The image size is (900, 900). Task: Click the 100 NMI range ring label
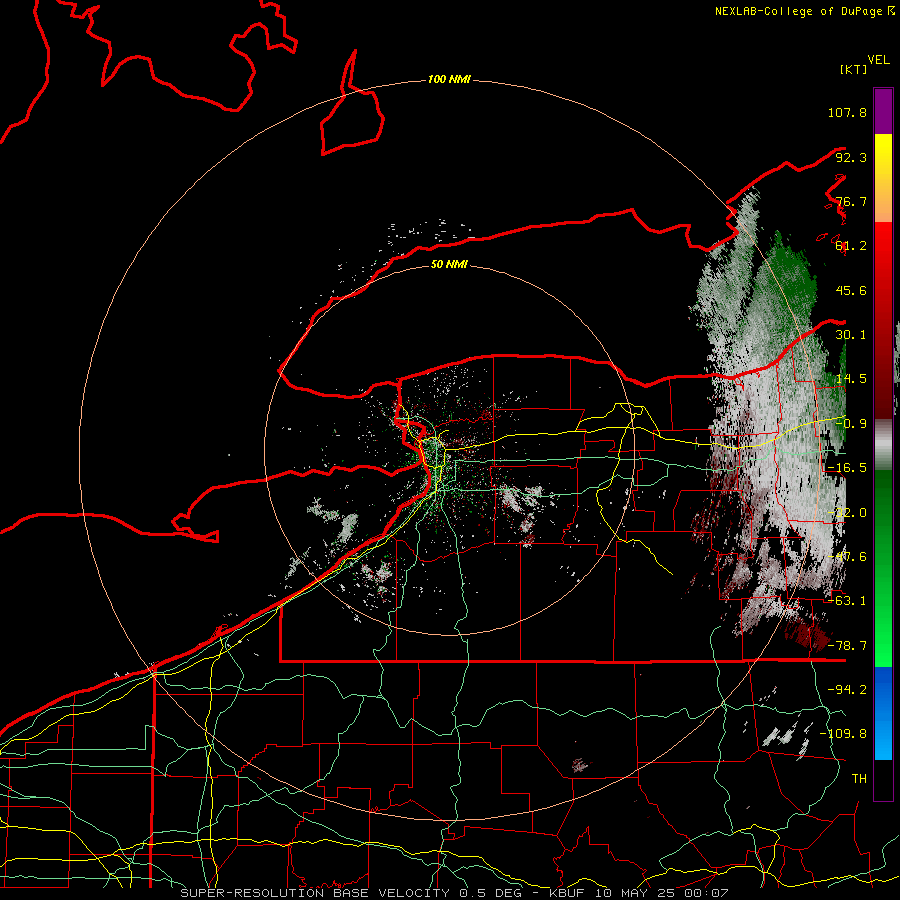tap(449, 79)
